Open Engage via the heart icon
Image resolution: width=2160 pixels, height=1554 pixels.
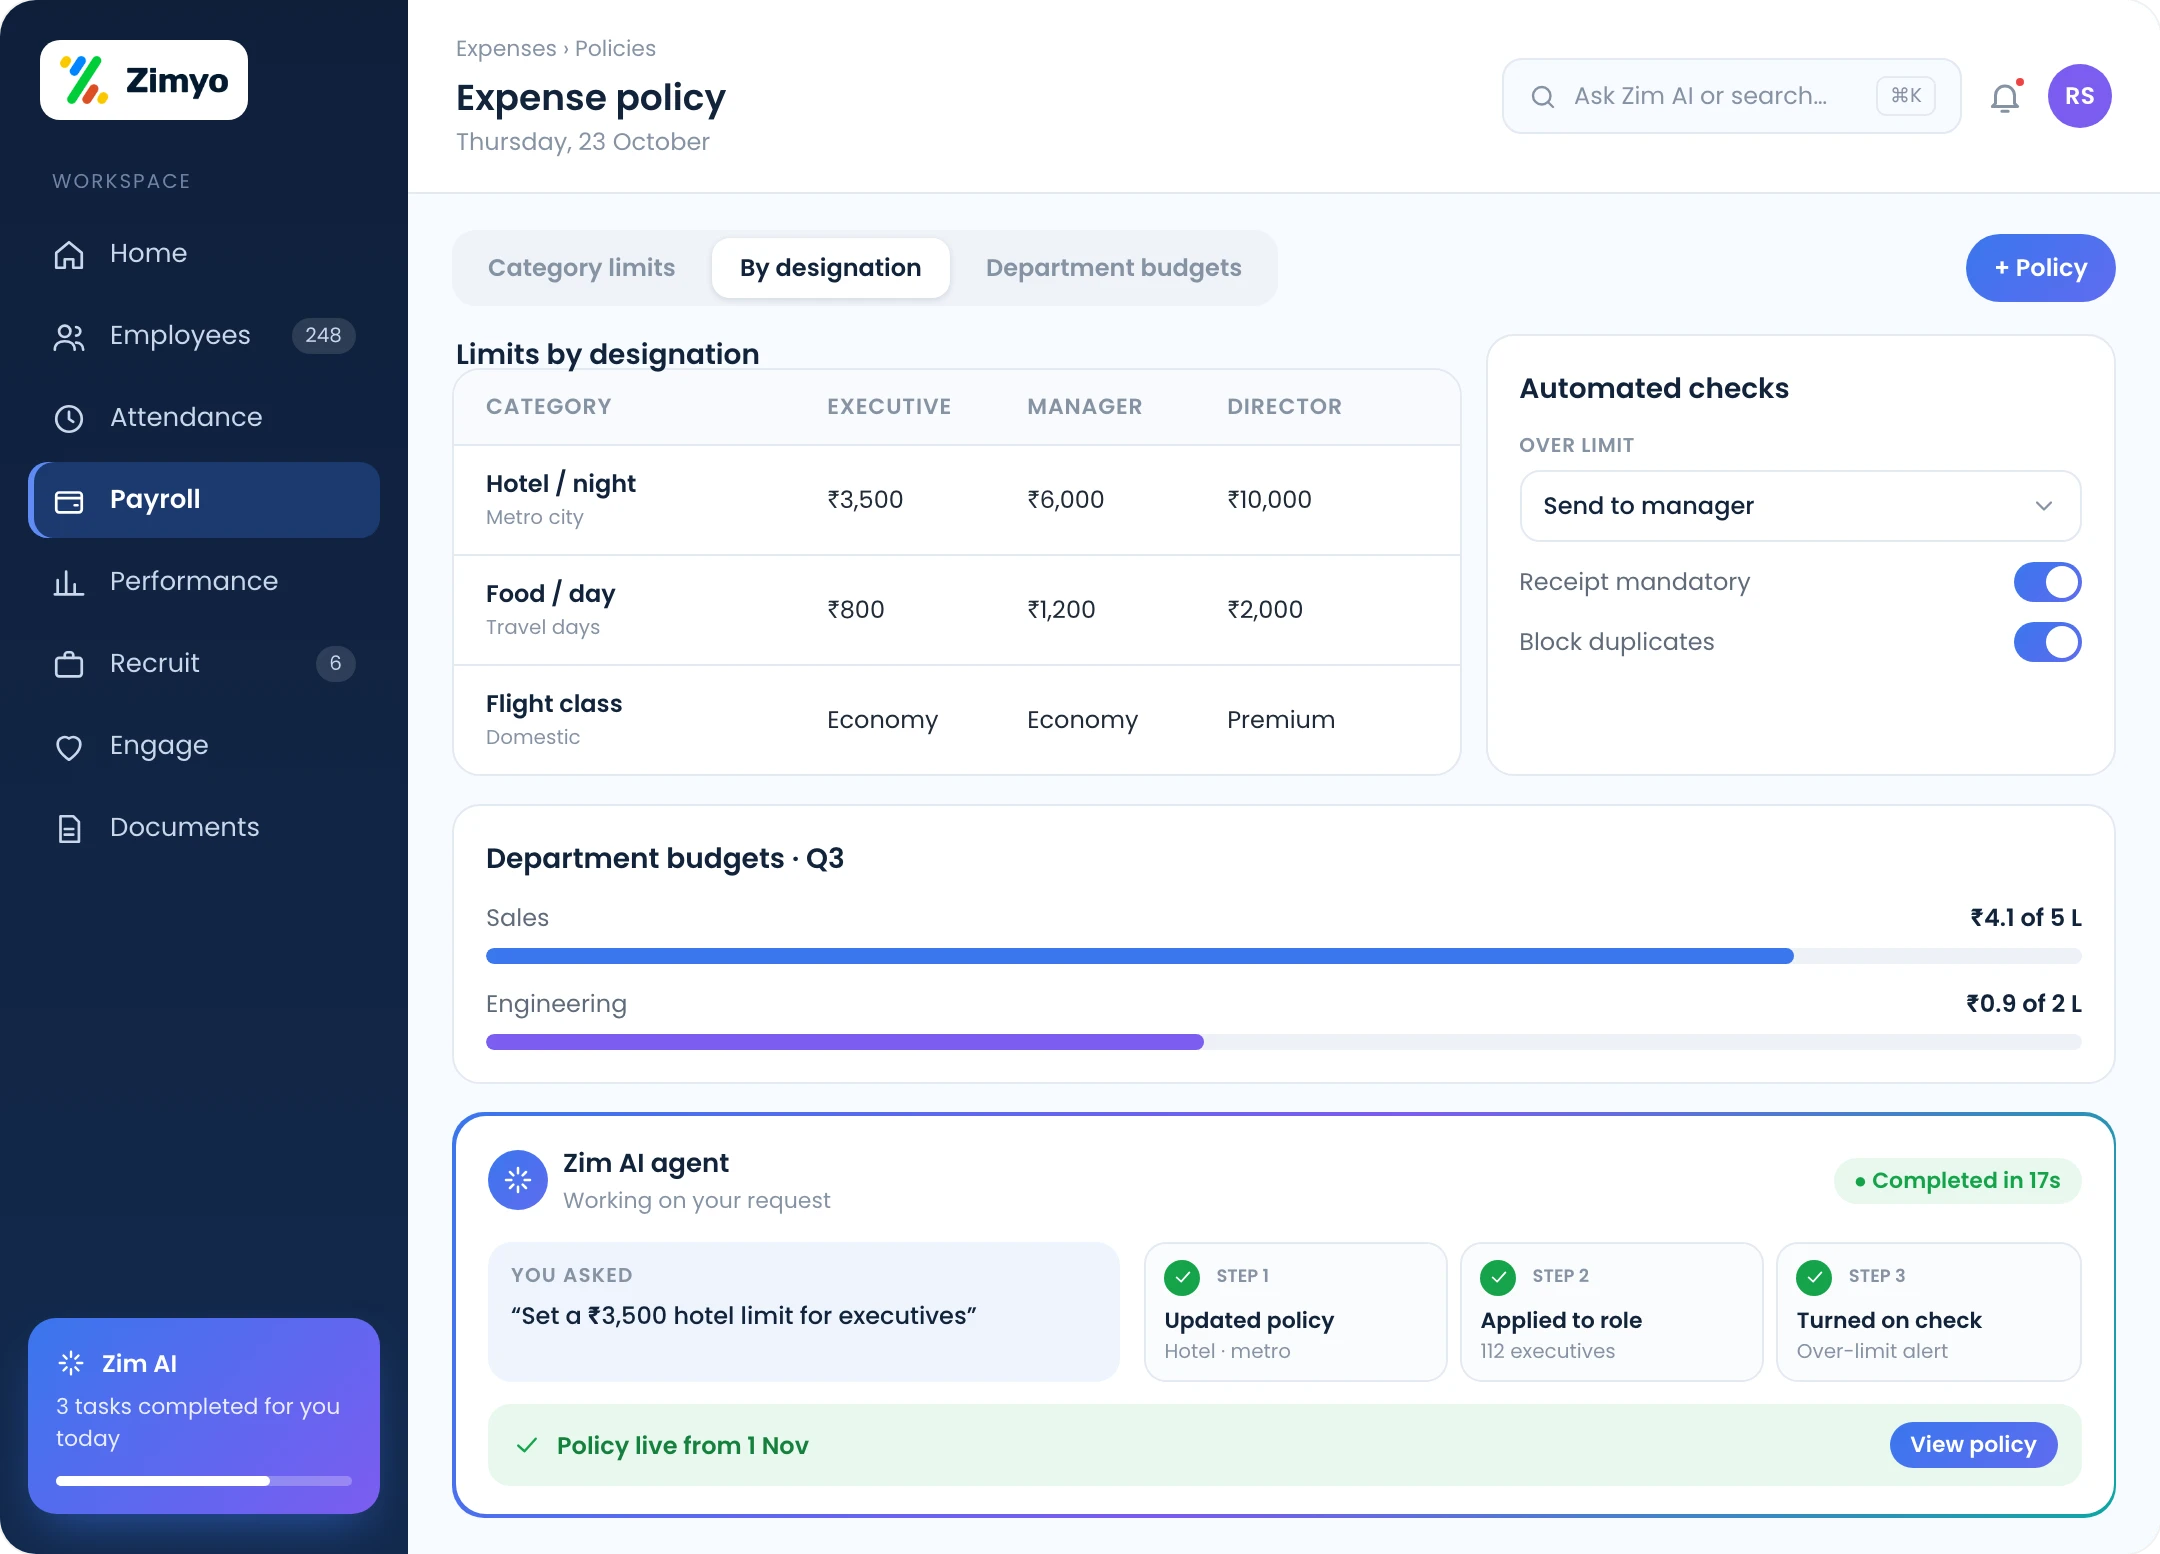tap(69, 746)
